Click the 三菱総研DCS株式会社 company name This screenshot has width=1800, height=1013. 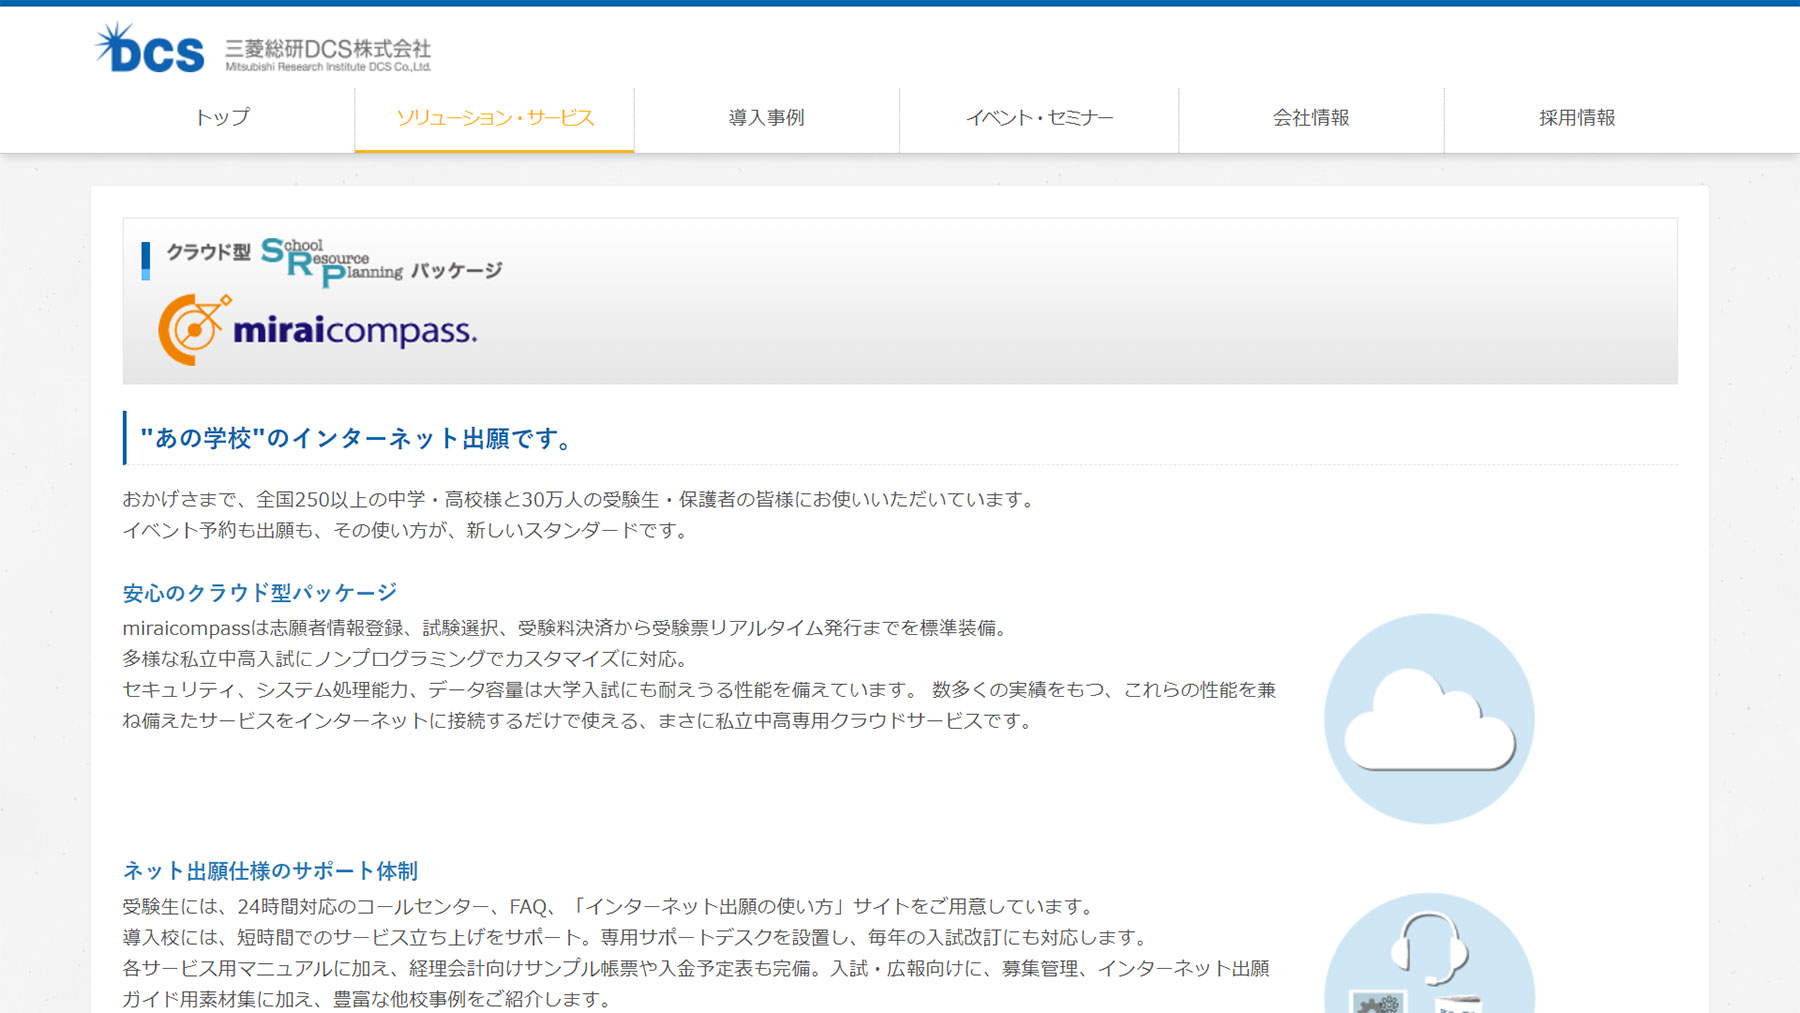point(328,48)
